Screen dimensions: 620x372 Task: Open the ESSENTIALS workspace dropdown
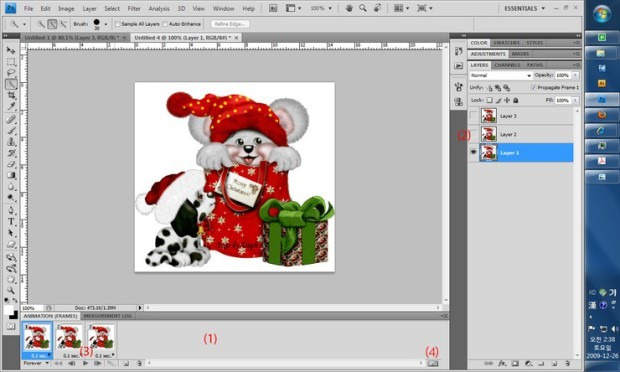pyautogui.click(x=524, y=8)
